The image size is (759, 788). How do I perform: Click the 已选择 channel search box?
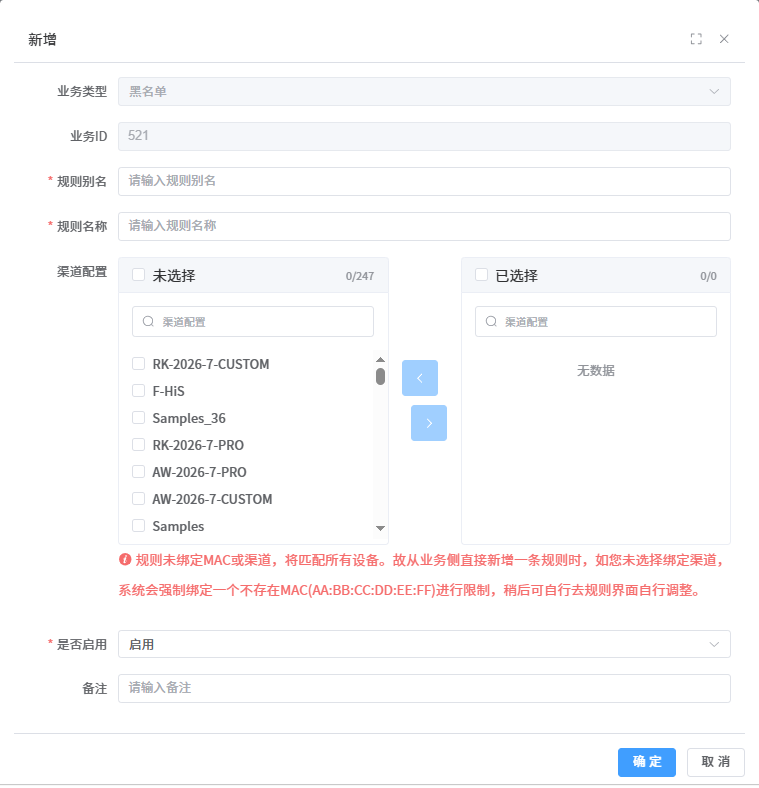[596, 322]
